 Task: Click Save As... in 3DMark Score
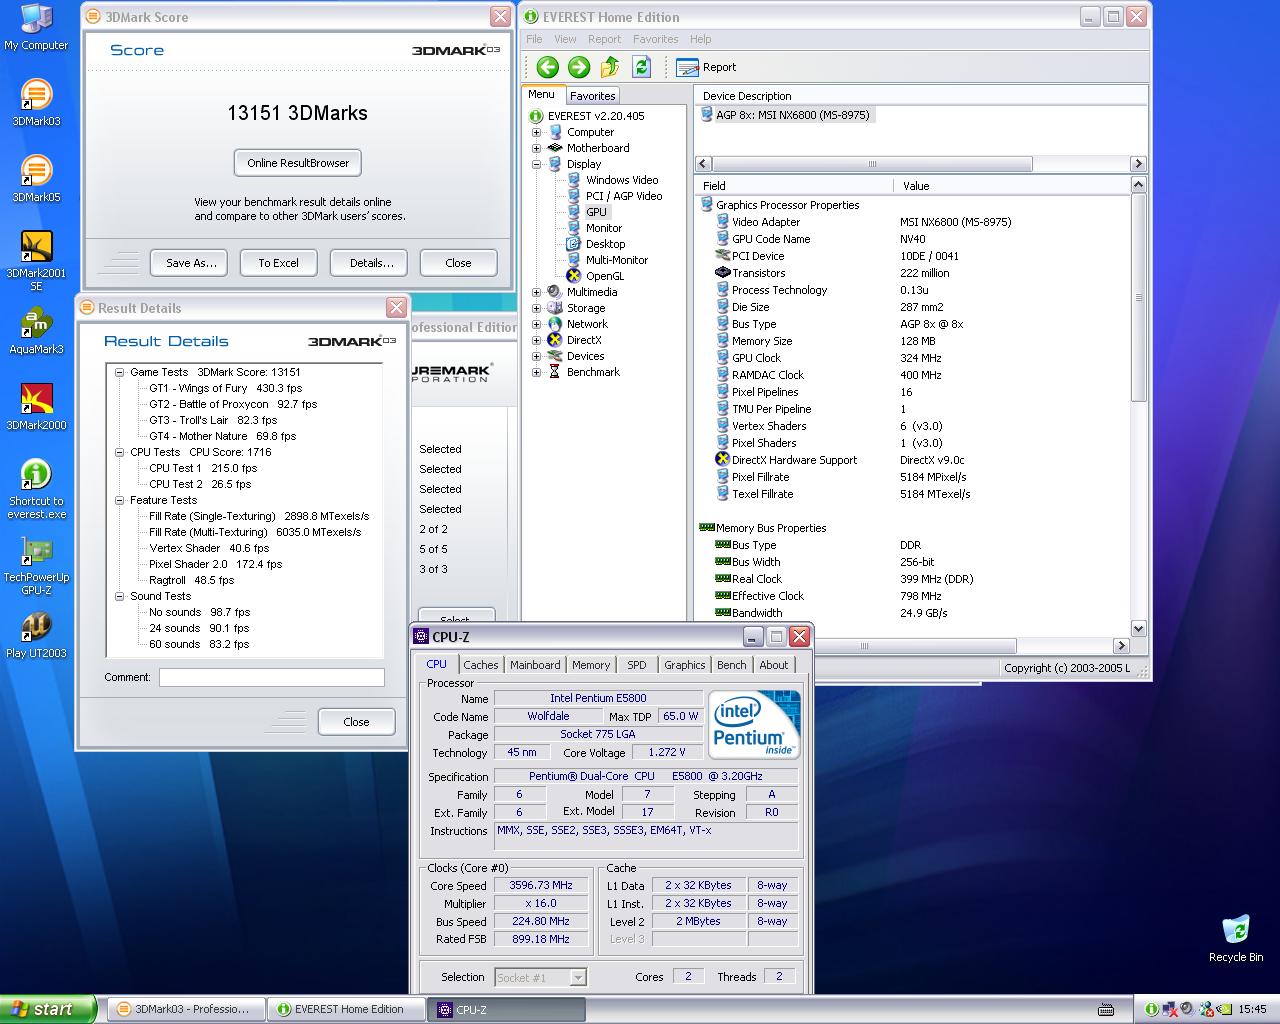tap(190, 263)
